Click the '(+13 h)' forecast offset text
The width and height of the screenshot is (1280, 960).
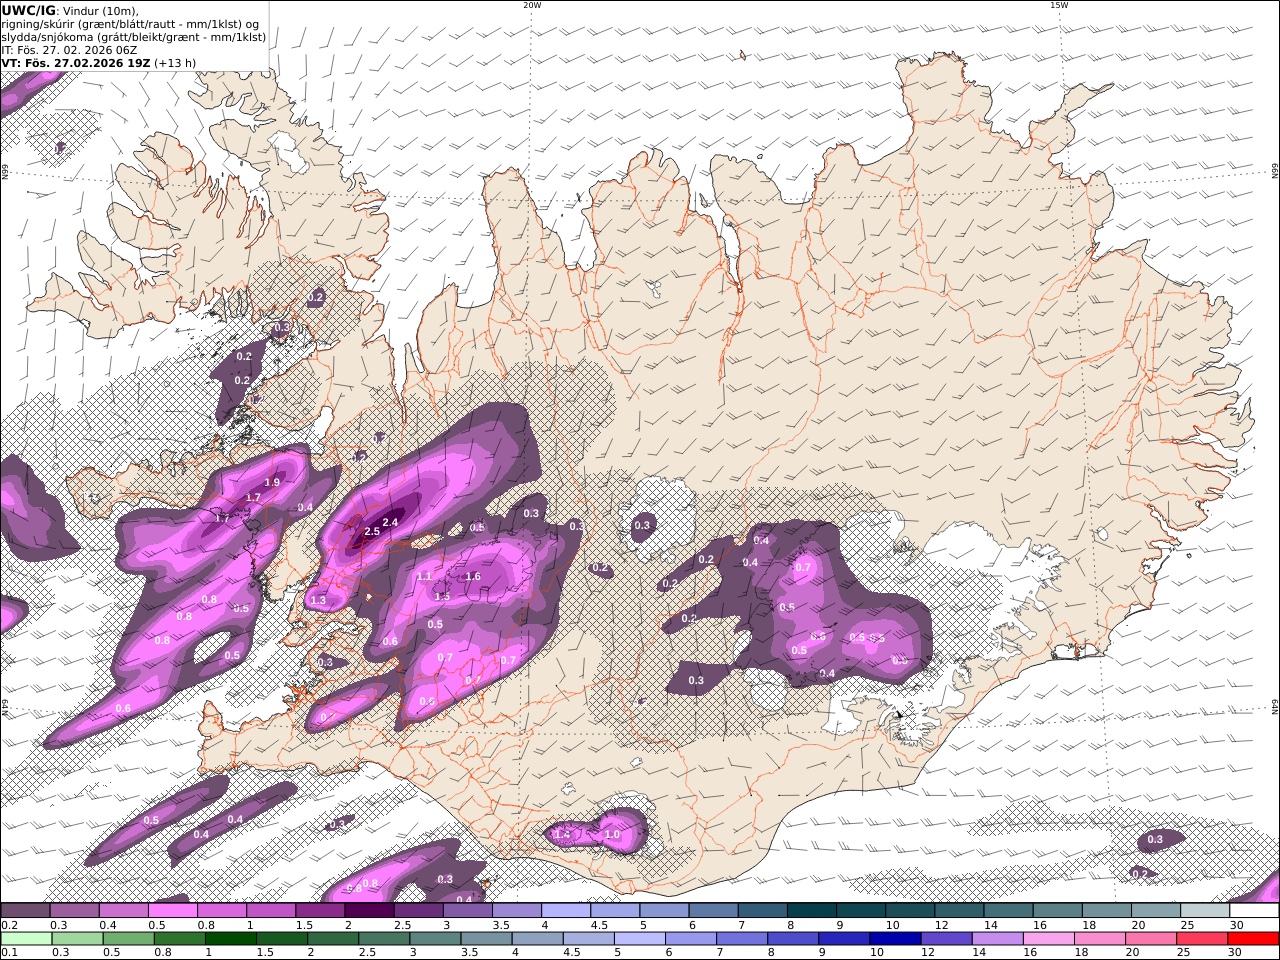click(x=175, y=62)
